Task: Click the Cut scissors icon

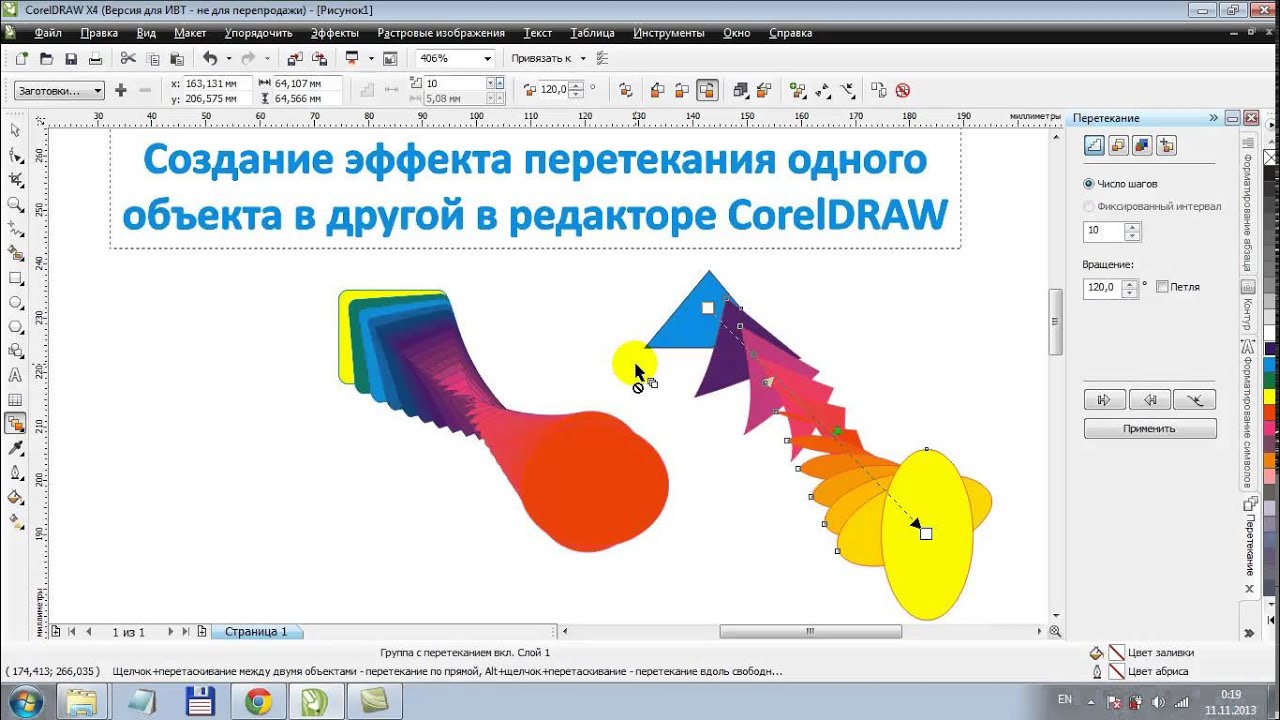Action: [x=128, y=59]
